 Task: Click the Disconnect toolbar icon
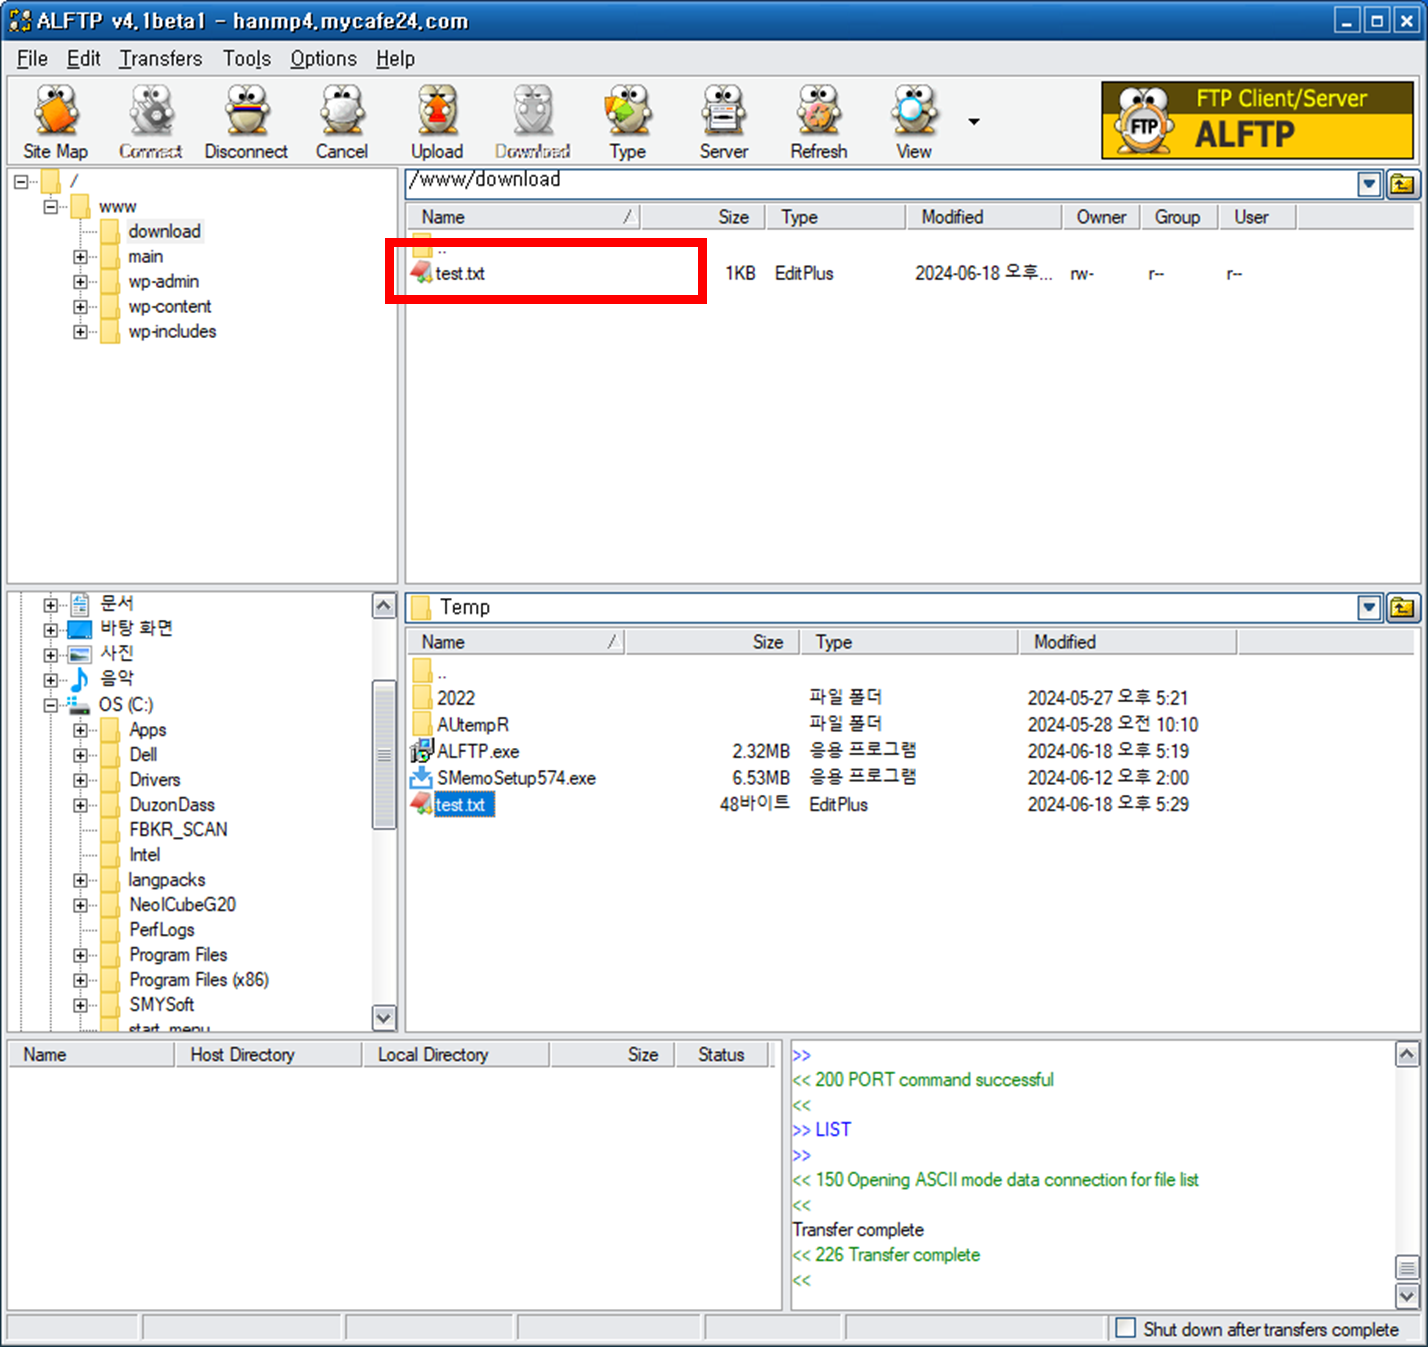tap(245, 118)
